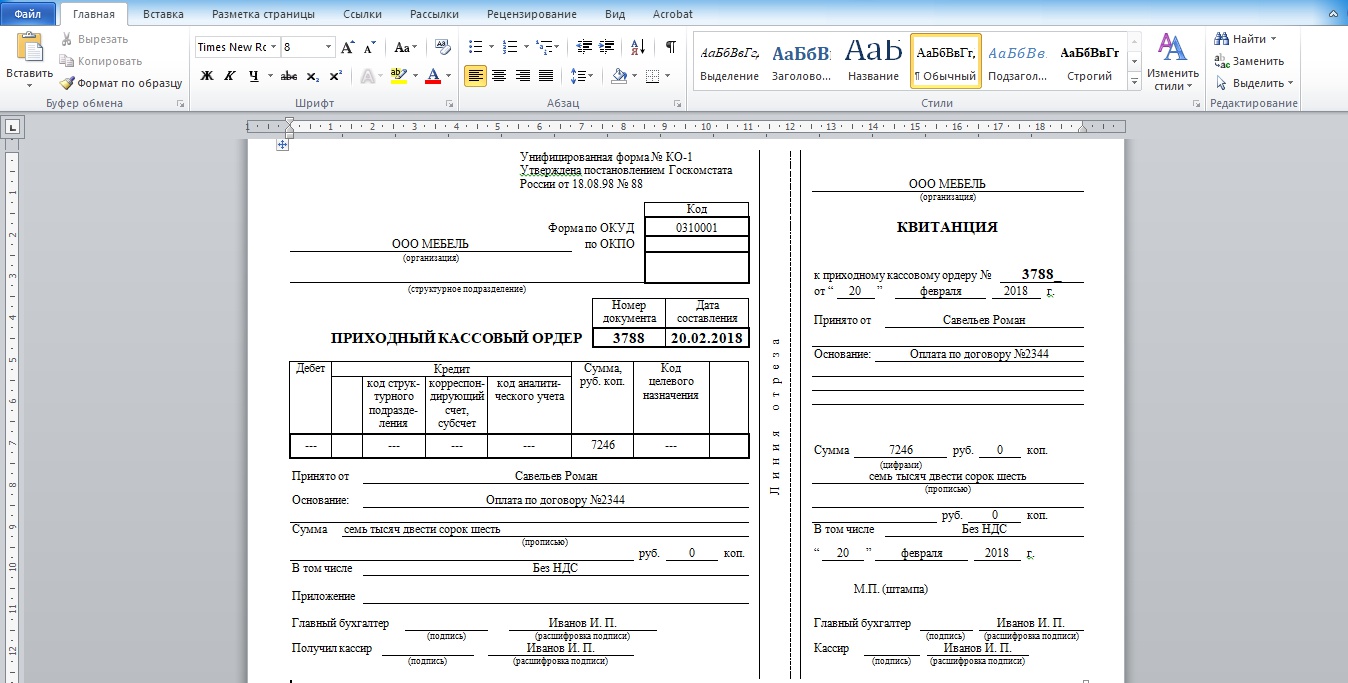Toggle Bold (Ж) formatting
The width and height of the screenshot is (1348, 683).
[x=207, y=76]
